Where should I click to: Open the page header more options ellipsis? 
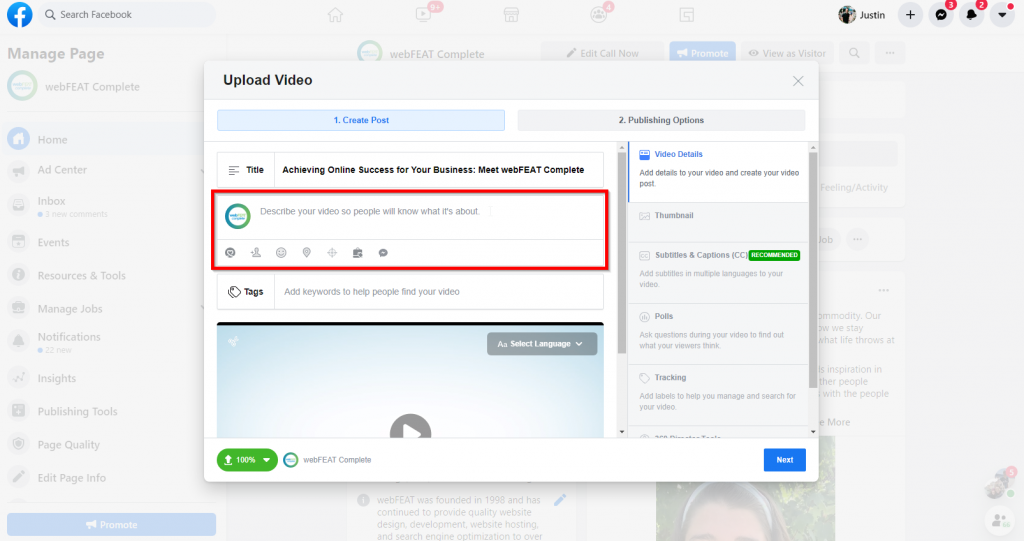pos(890,54)
